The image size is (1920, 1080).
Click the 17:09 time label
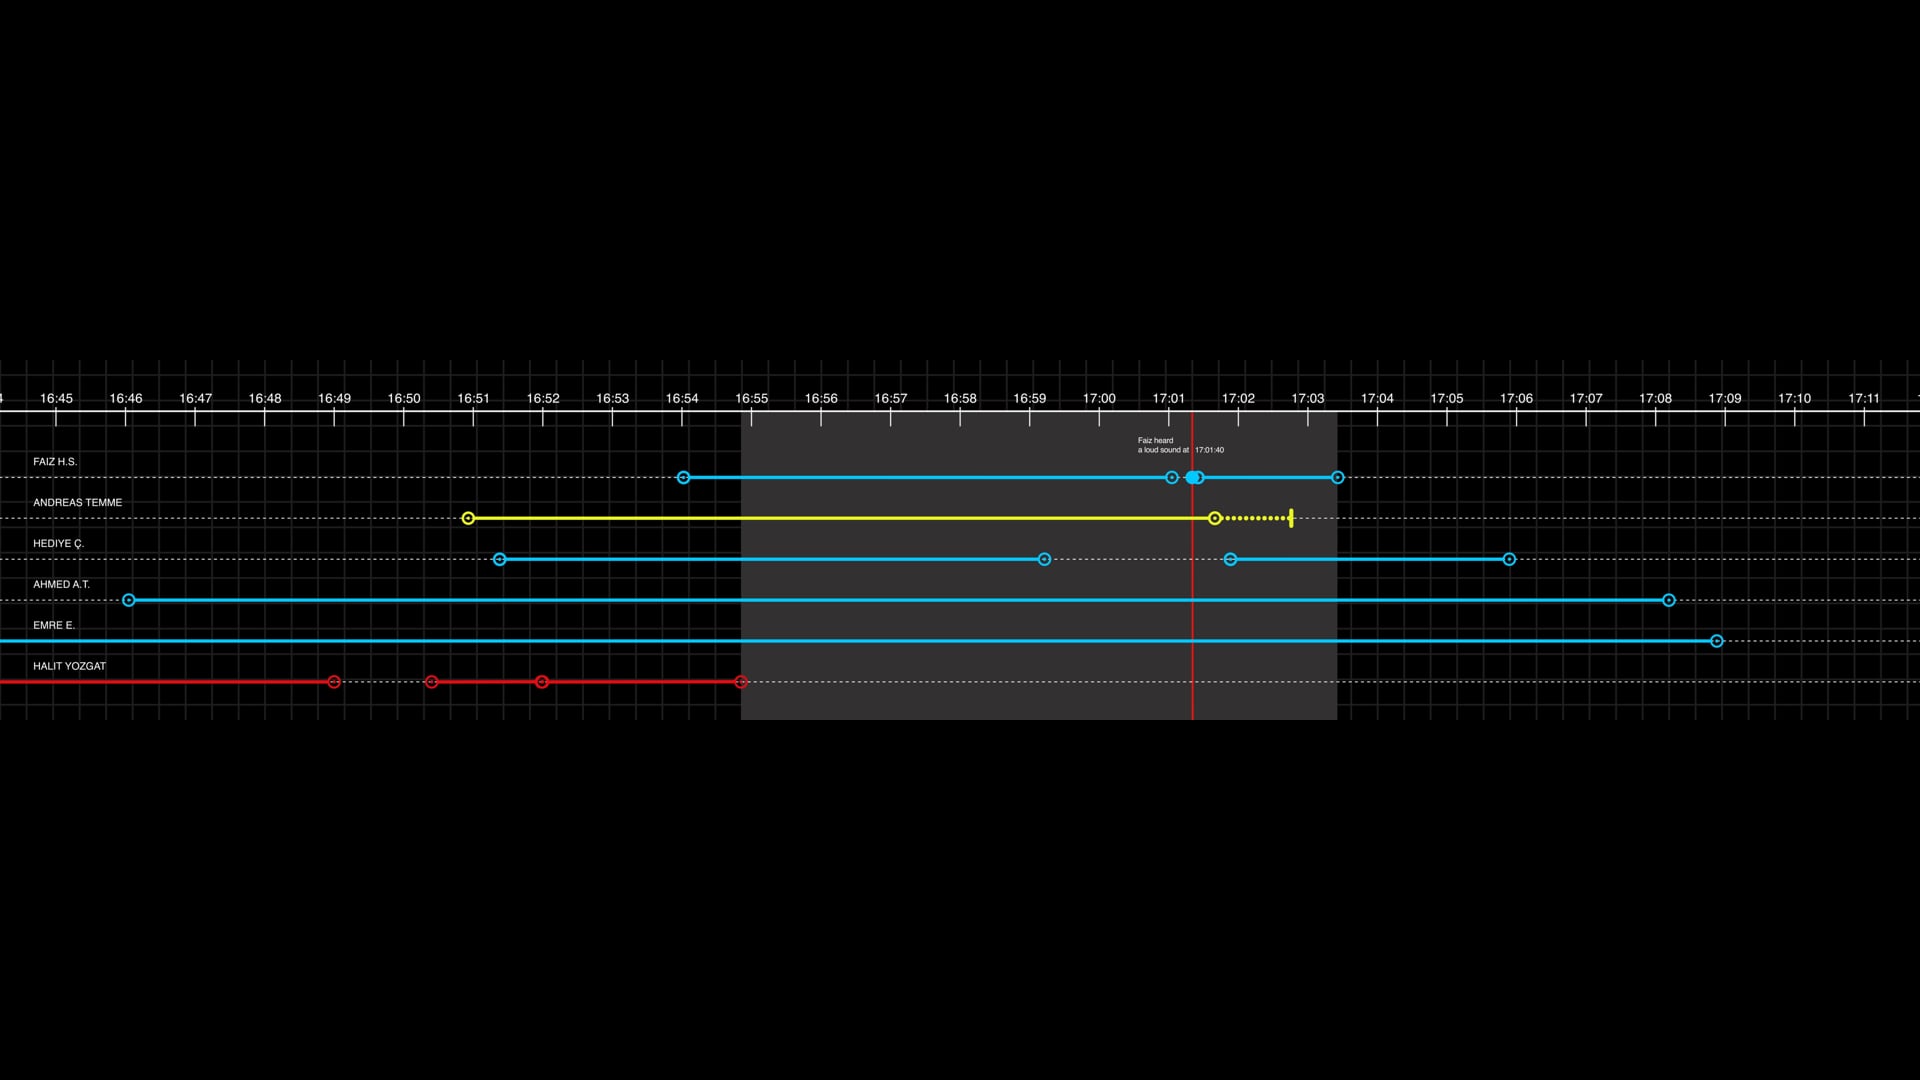(x=1725, y=398)
